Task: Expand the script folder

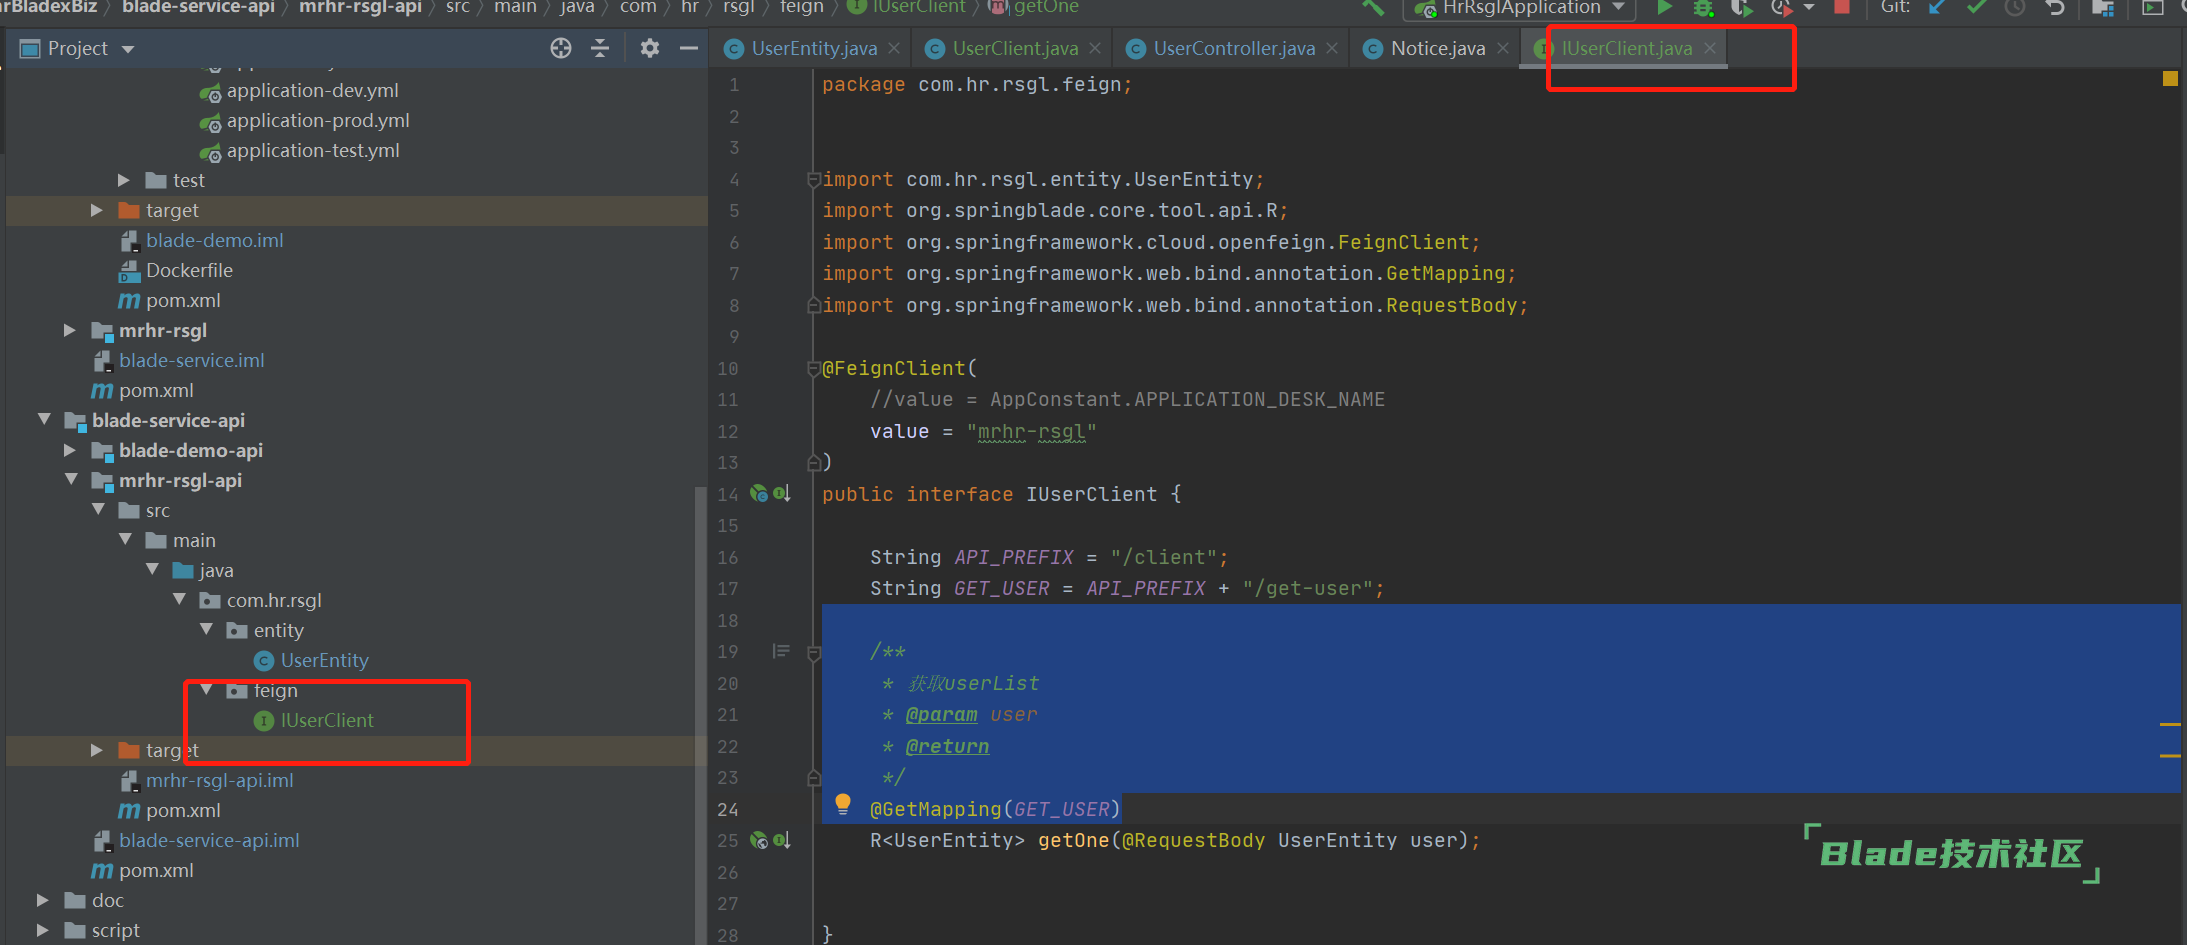Action: click(x=43, y=930)
